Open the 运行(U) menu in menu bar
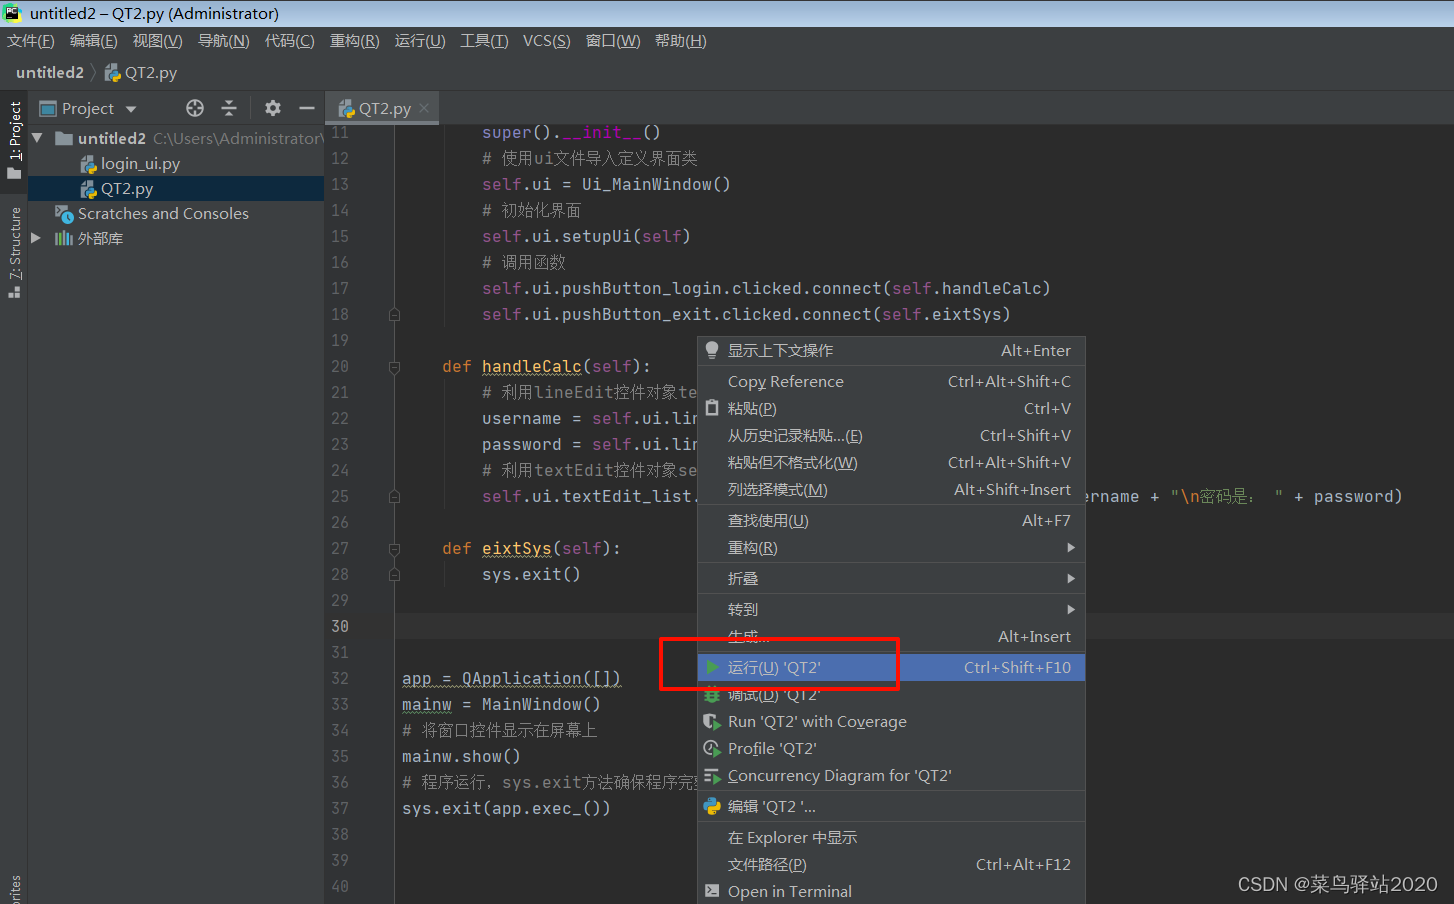This screenshot has width=1454, height=904. (x=420, y=41)
